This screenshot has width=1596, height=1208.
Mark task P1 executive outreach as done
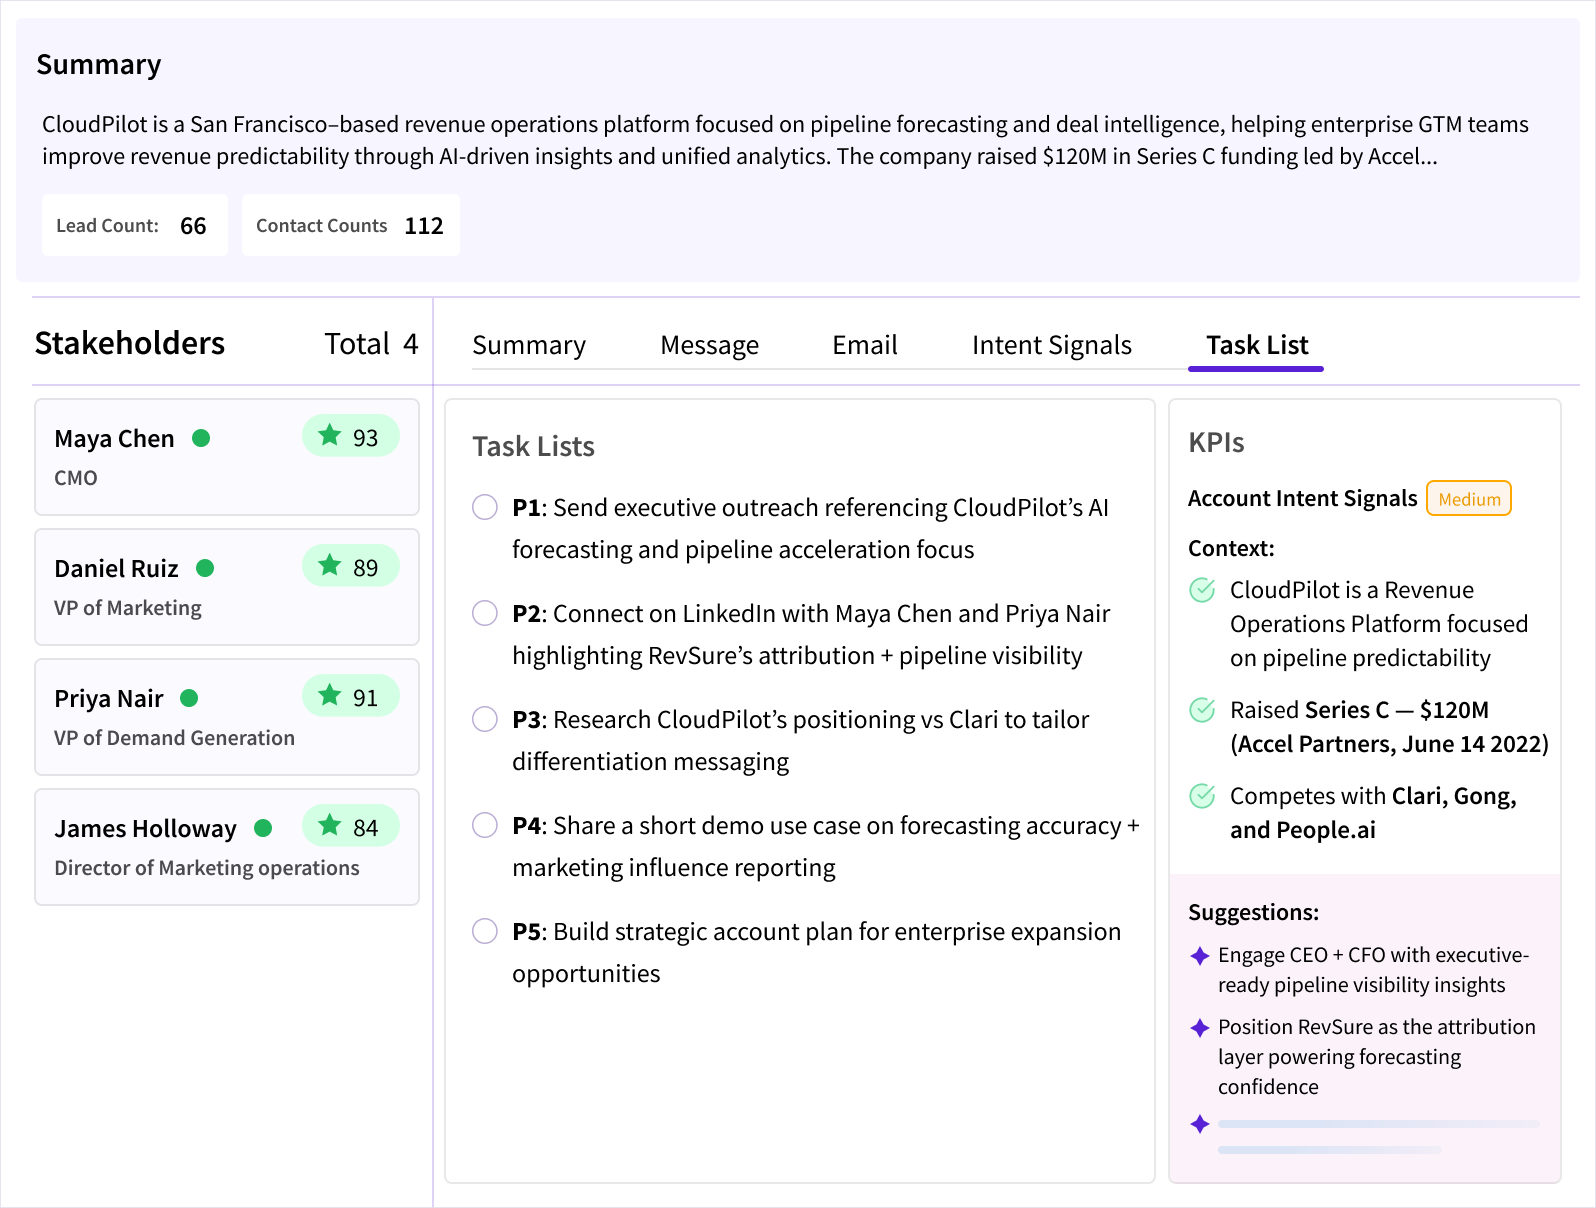[485, 507]
